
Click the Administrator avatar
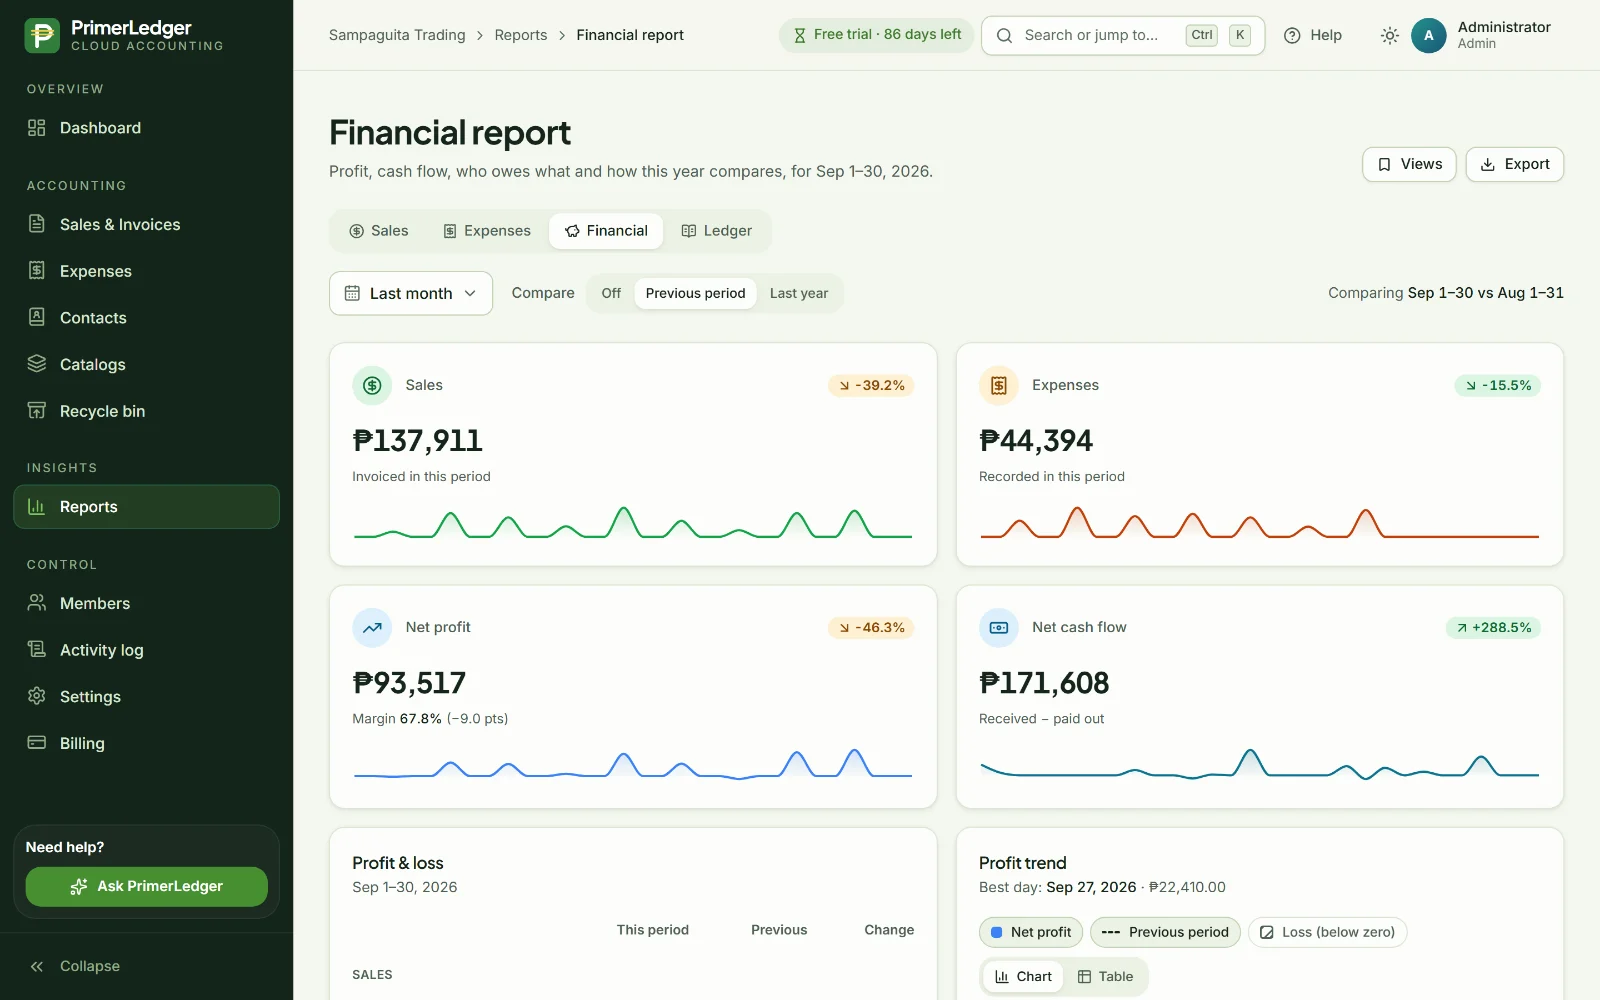pos(1428,35)
